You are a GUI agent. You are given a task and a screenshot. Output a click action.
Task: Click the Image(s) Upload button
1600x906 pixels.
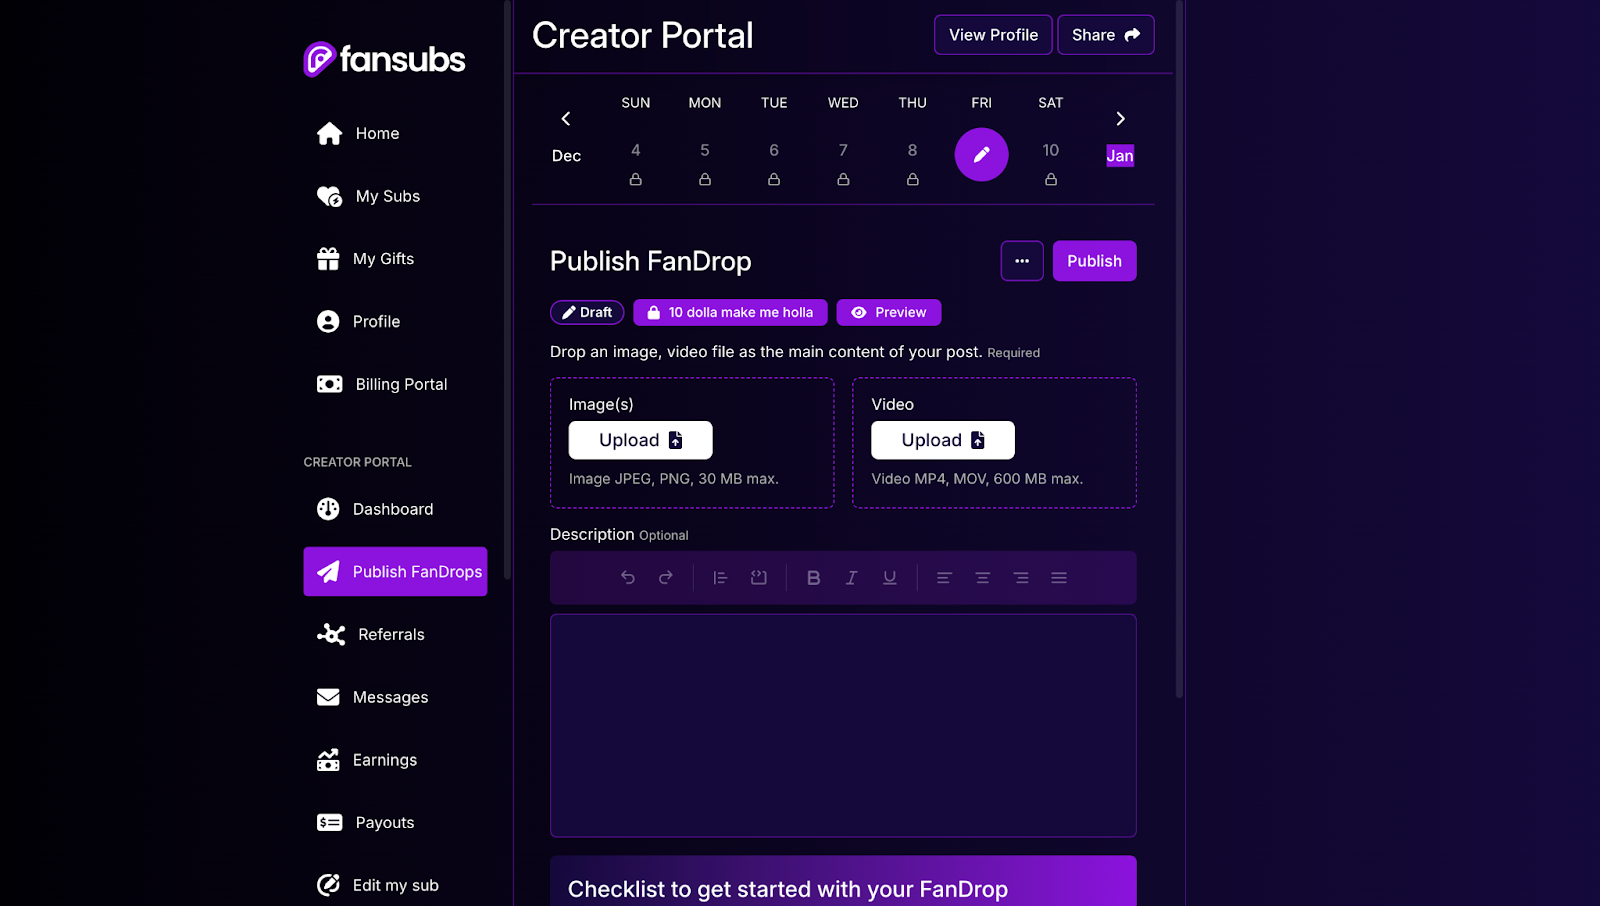point(640,440)
